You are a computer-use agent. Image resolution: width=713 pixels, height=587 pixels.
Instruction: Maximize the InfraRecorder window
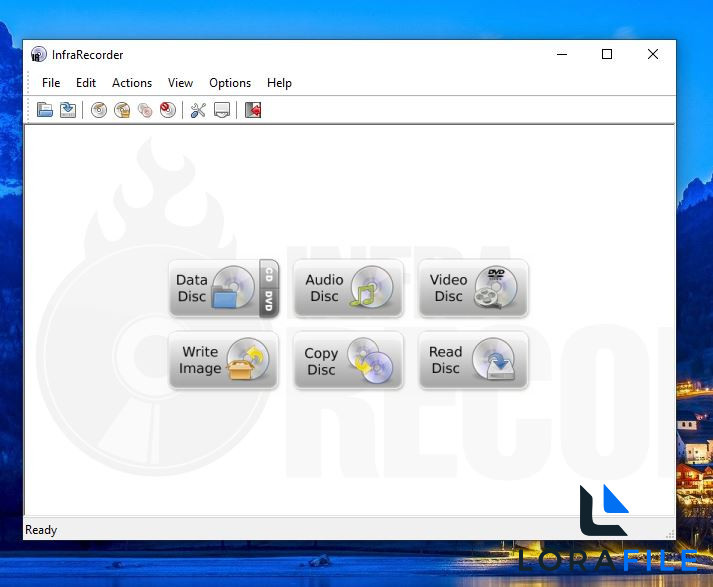(x=607, y=54)
